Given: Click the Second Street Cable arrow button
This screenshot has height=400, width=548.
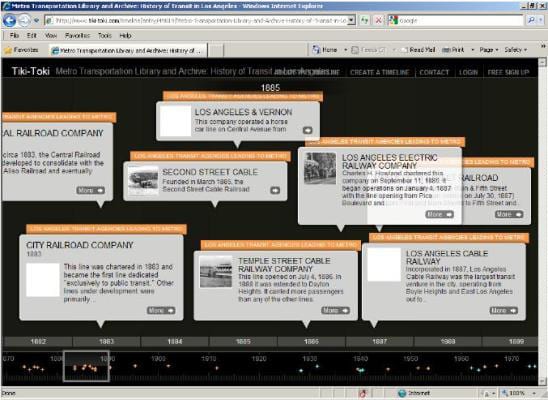Looking at the screenshot, I should coord(275,190).
